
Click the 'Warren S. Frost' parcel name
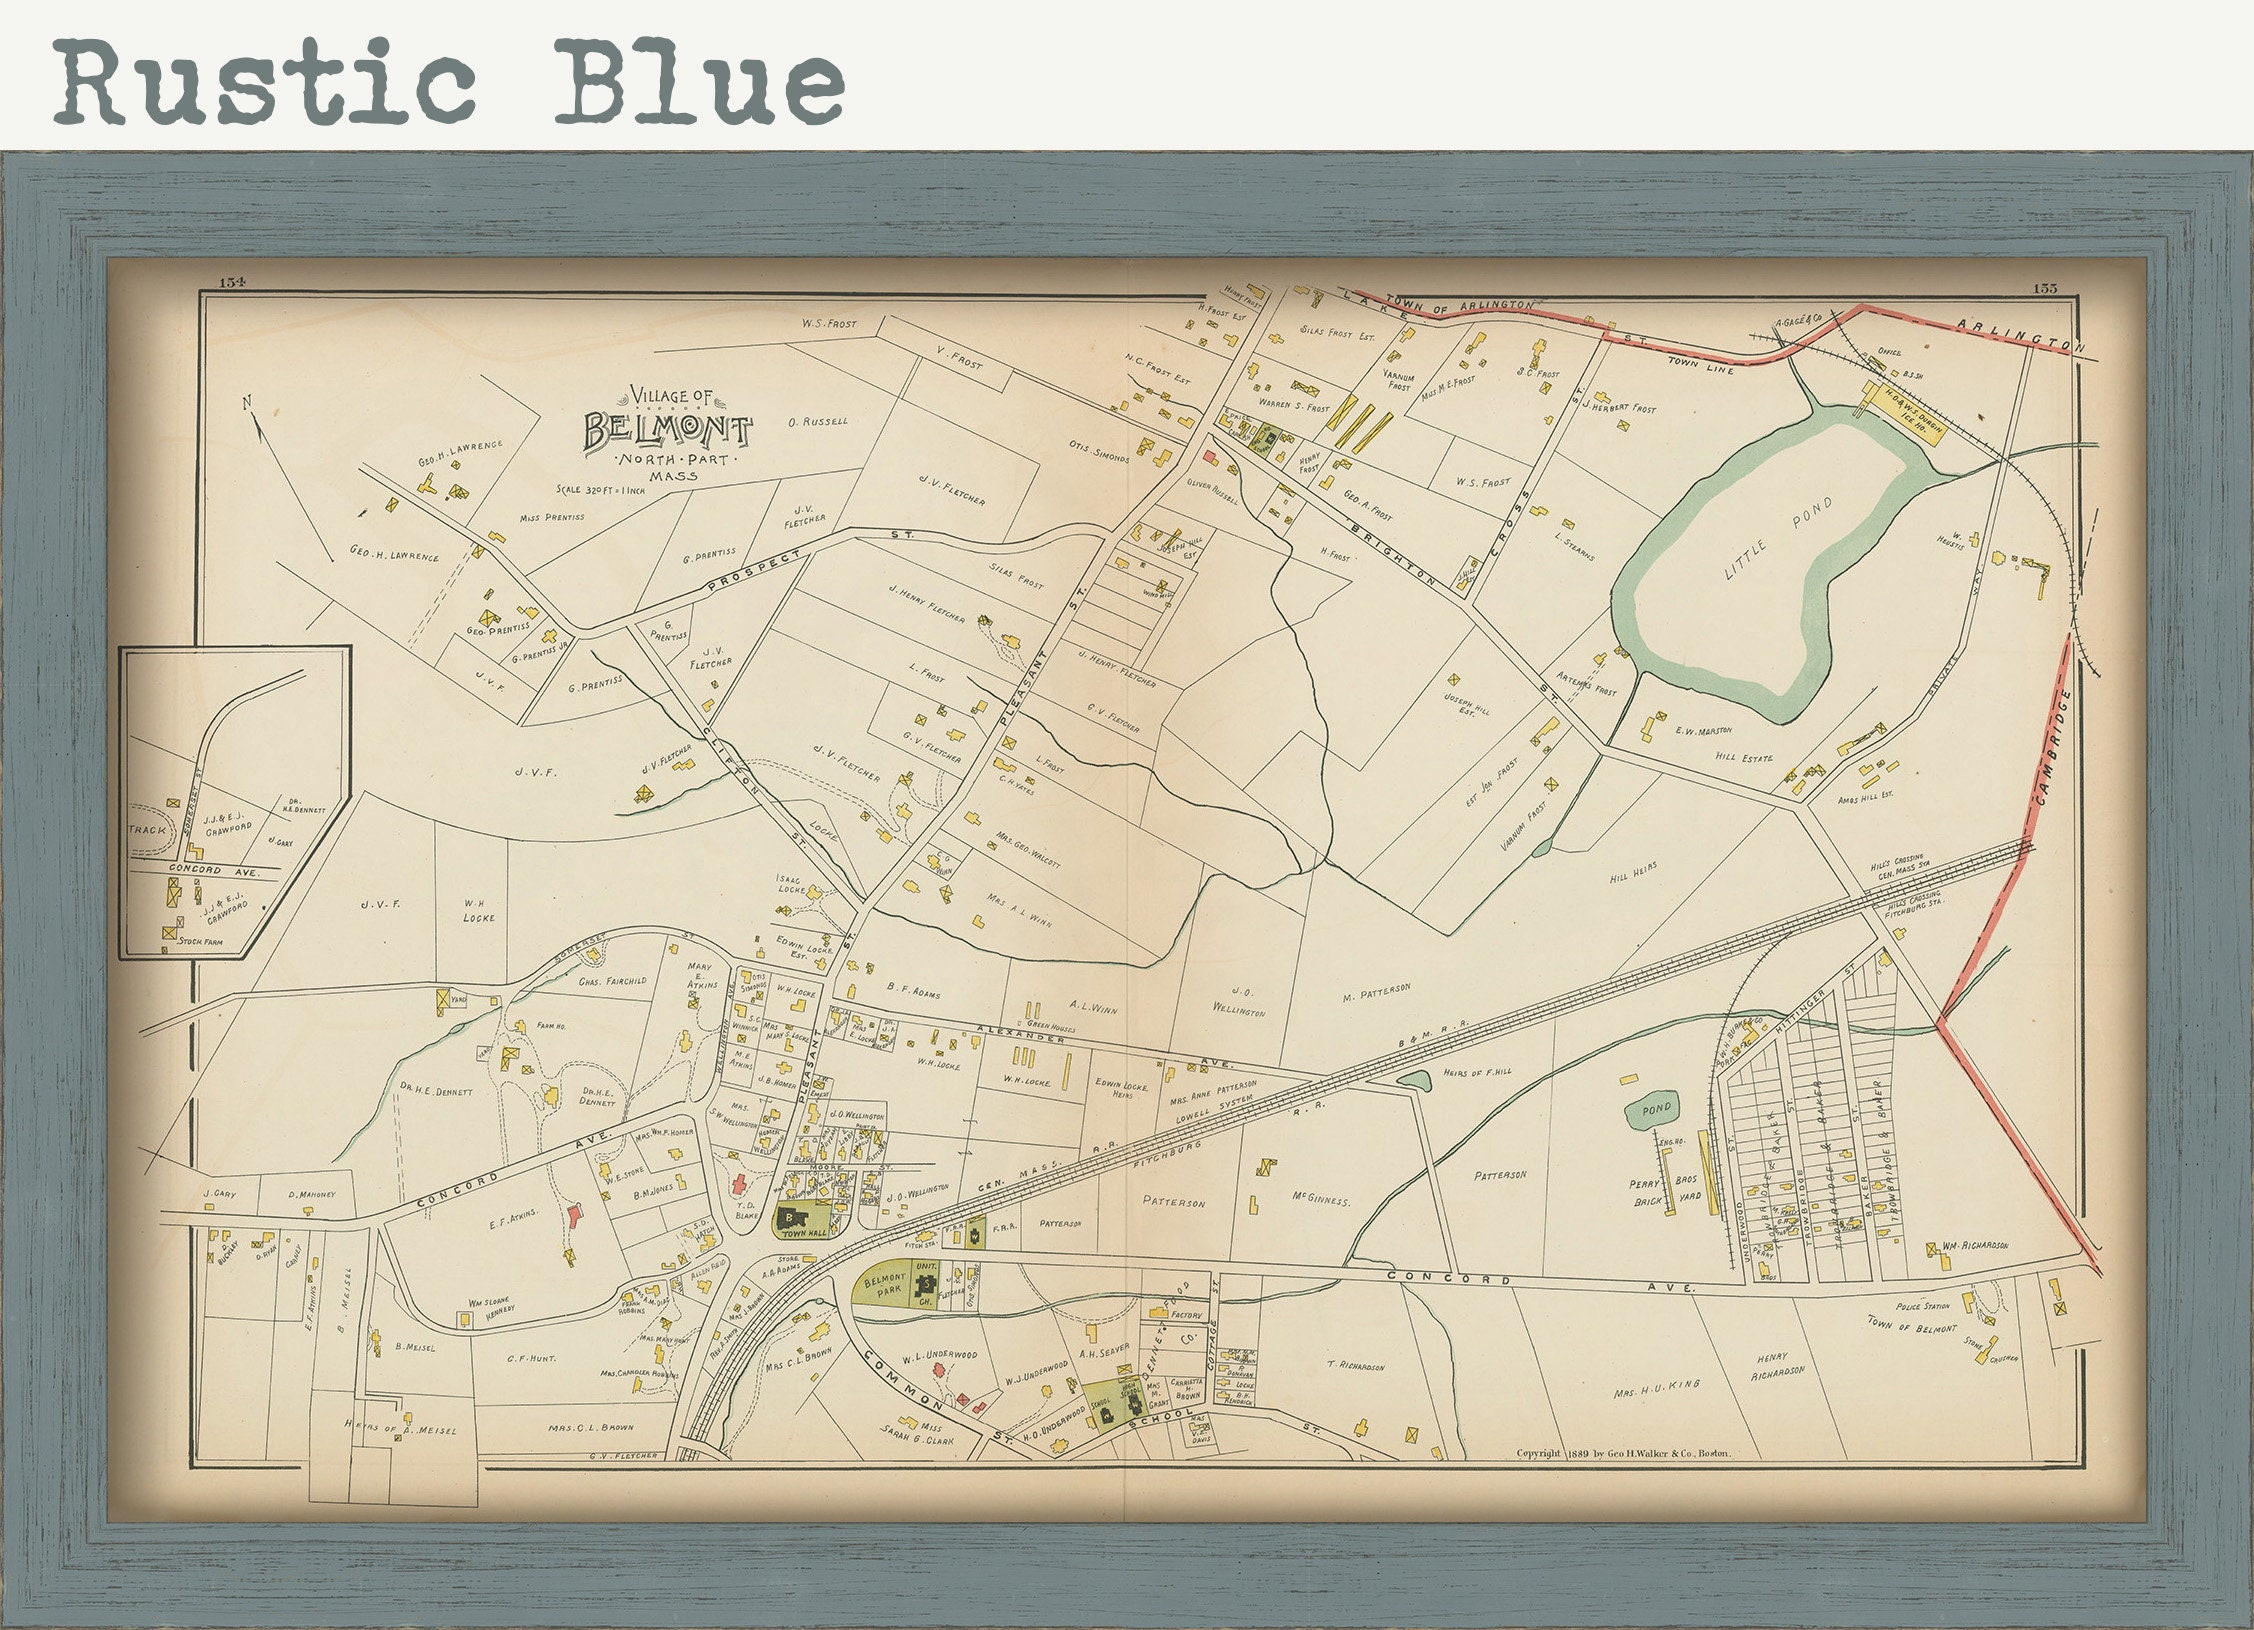pos(1293,407)
